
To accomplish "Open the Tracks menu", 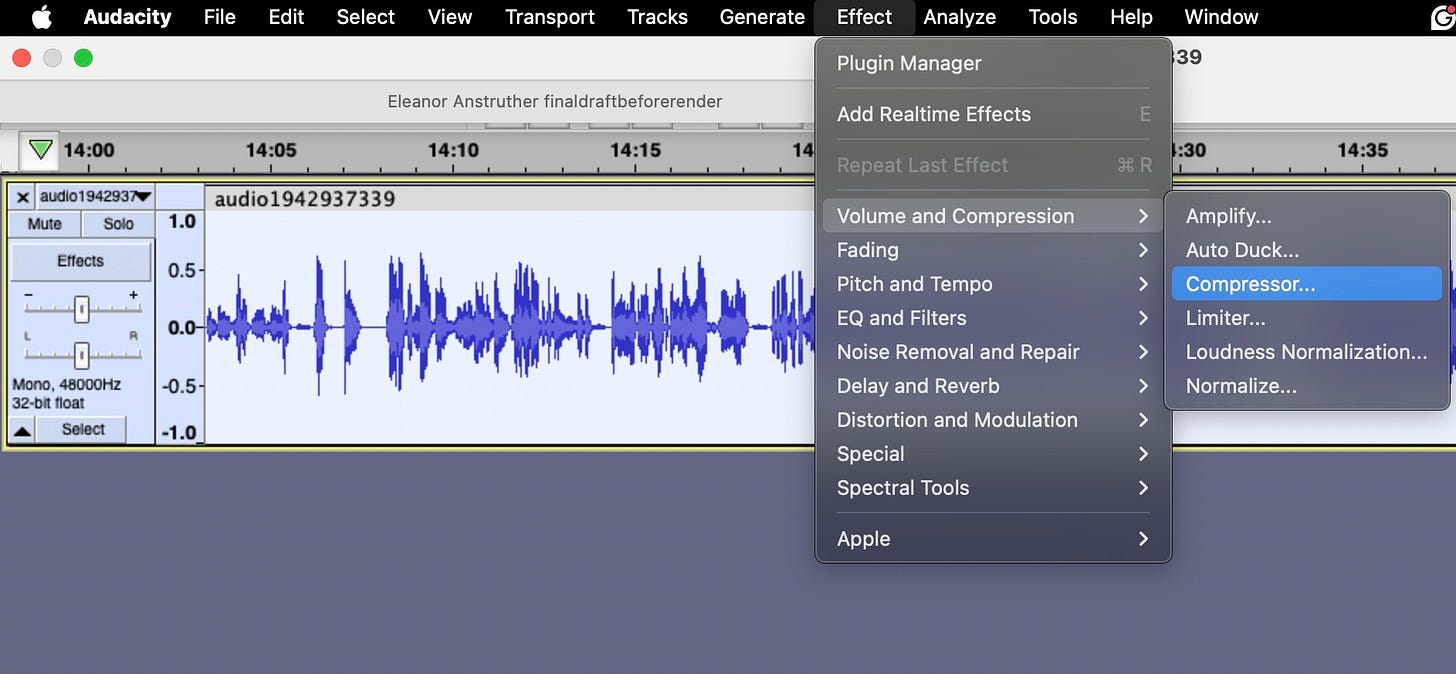I will (657, 17).
